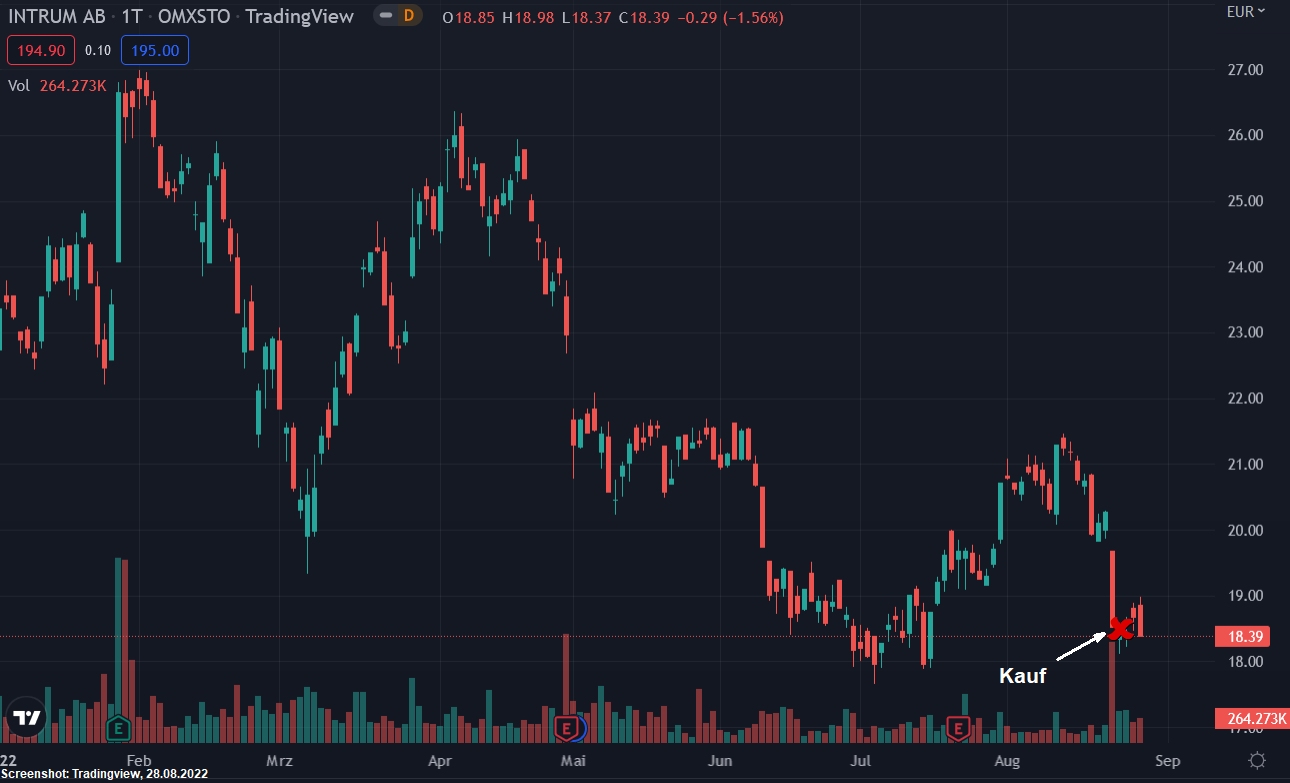Click the 19.00 price axis label
This screenshot has width=1290, height=783.
pyautogui.click(x=1246, y=595)
